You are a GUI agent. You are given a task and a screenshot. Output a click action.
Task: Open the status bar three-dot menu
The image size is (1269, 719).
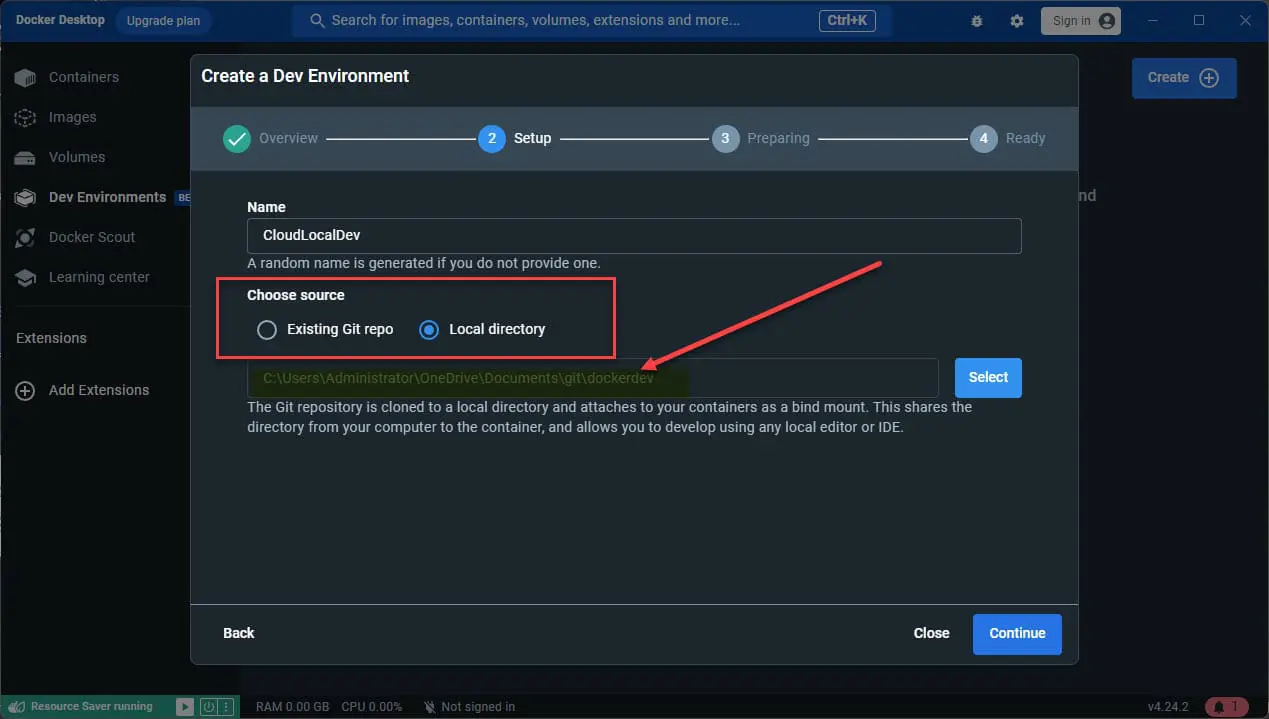point(228,706)
